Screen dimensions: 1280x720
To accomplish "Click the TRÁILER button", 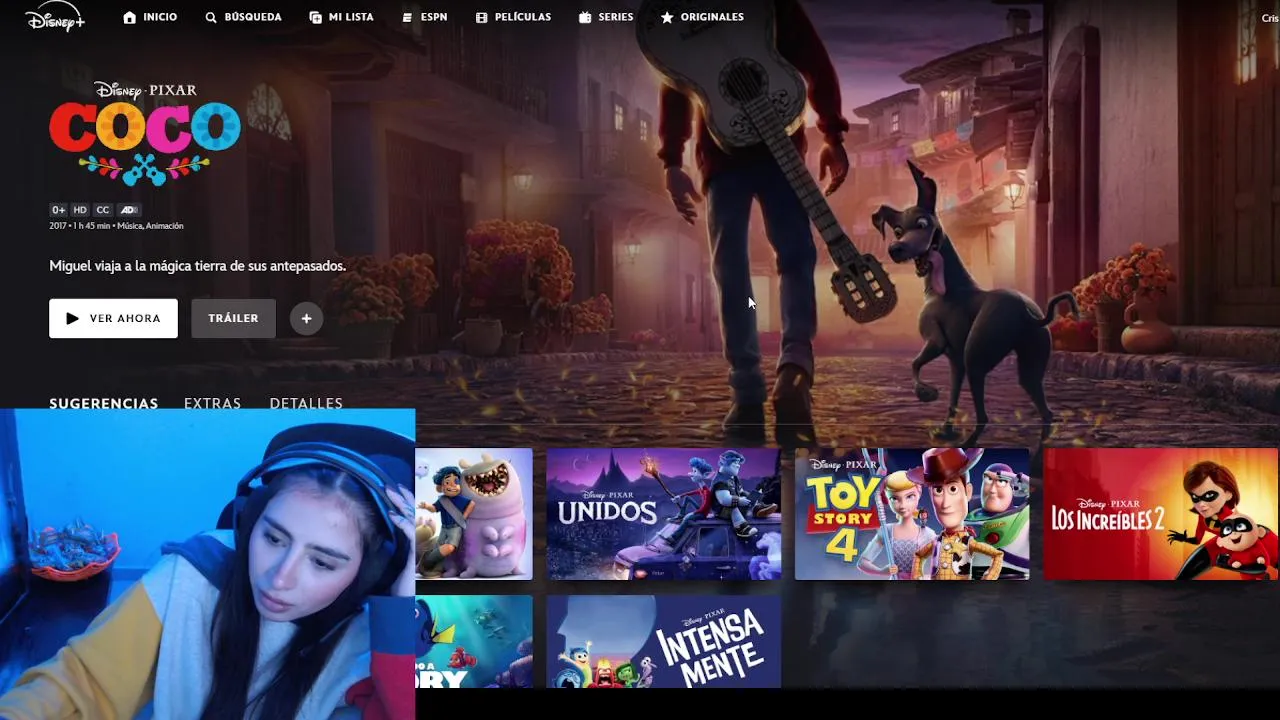I will [x=233, y=318].
